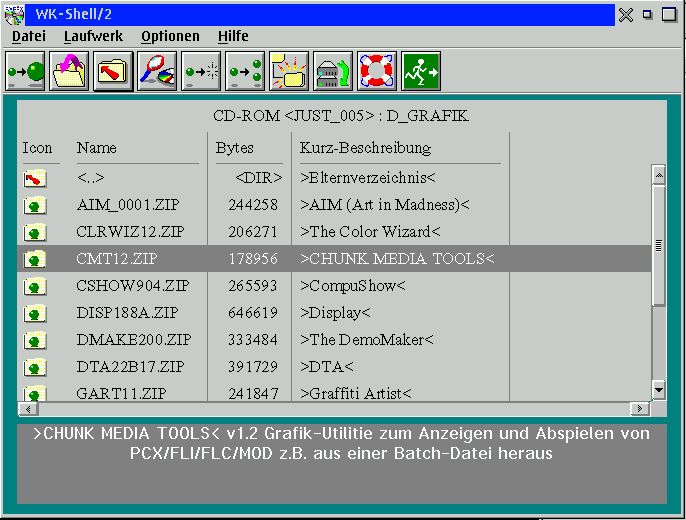Click the file icon for GART11.ZIP
This screenshot has height=520, width=686.
coord(35,393)
